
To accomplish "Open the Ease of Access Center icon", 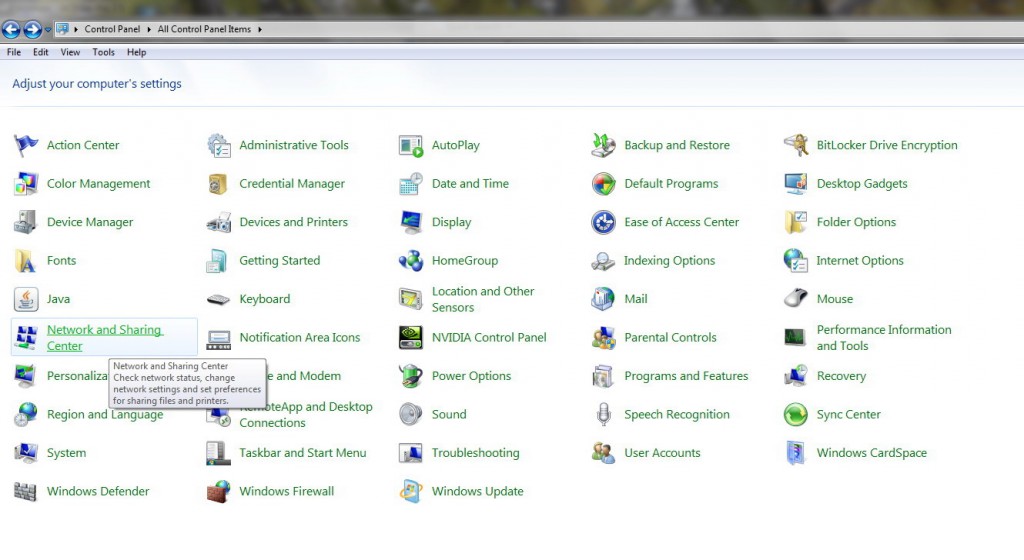I will pyautogui.click(x=603, y=222).
